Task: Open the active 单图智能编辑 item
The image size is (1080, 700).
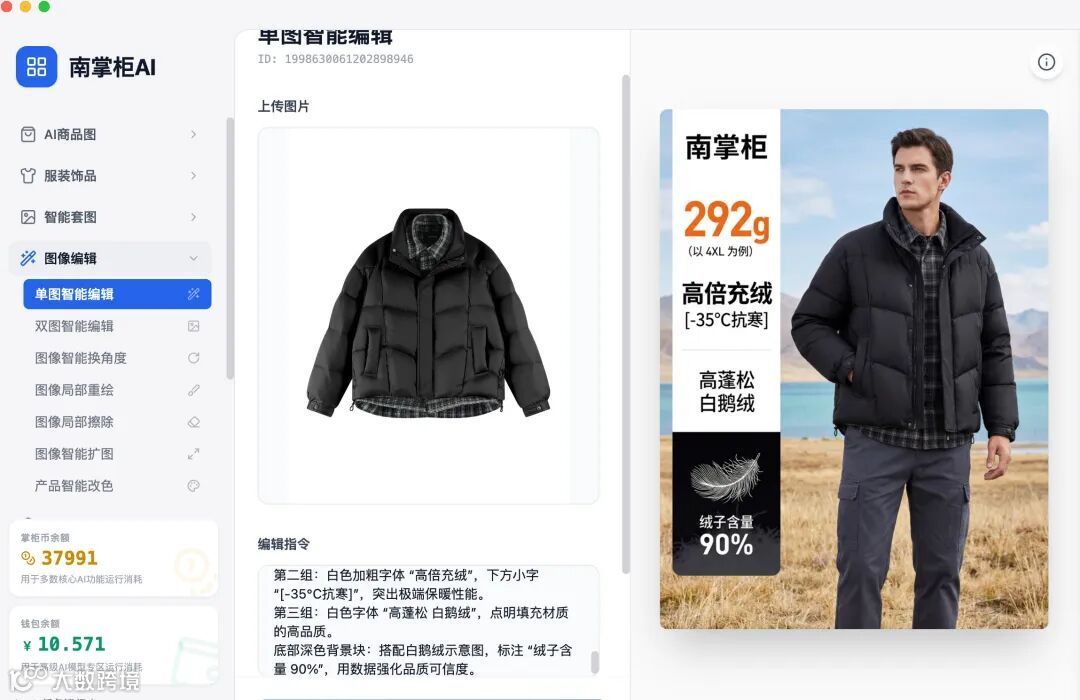Action: [x=117, y=294]
